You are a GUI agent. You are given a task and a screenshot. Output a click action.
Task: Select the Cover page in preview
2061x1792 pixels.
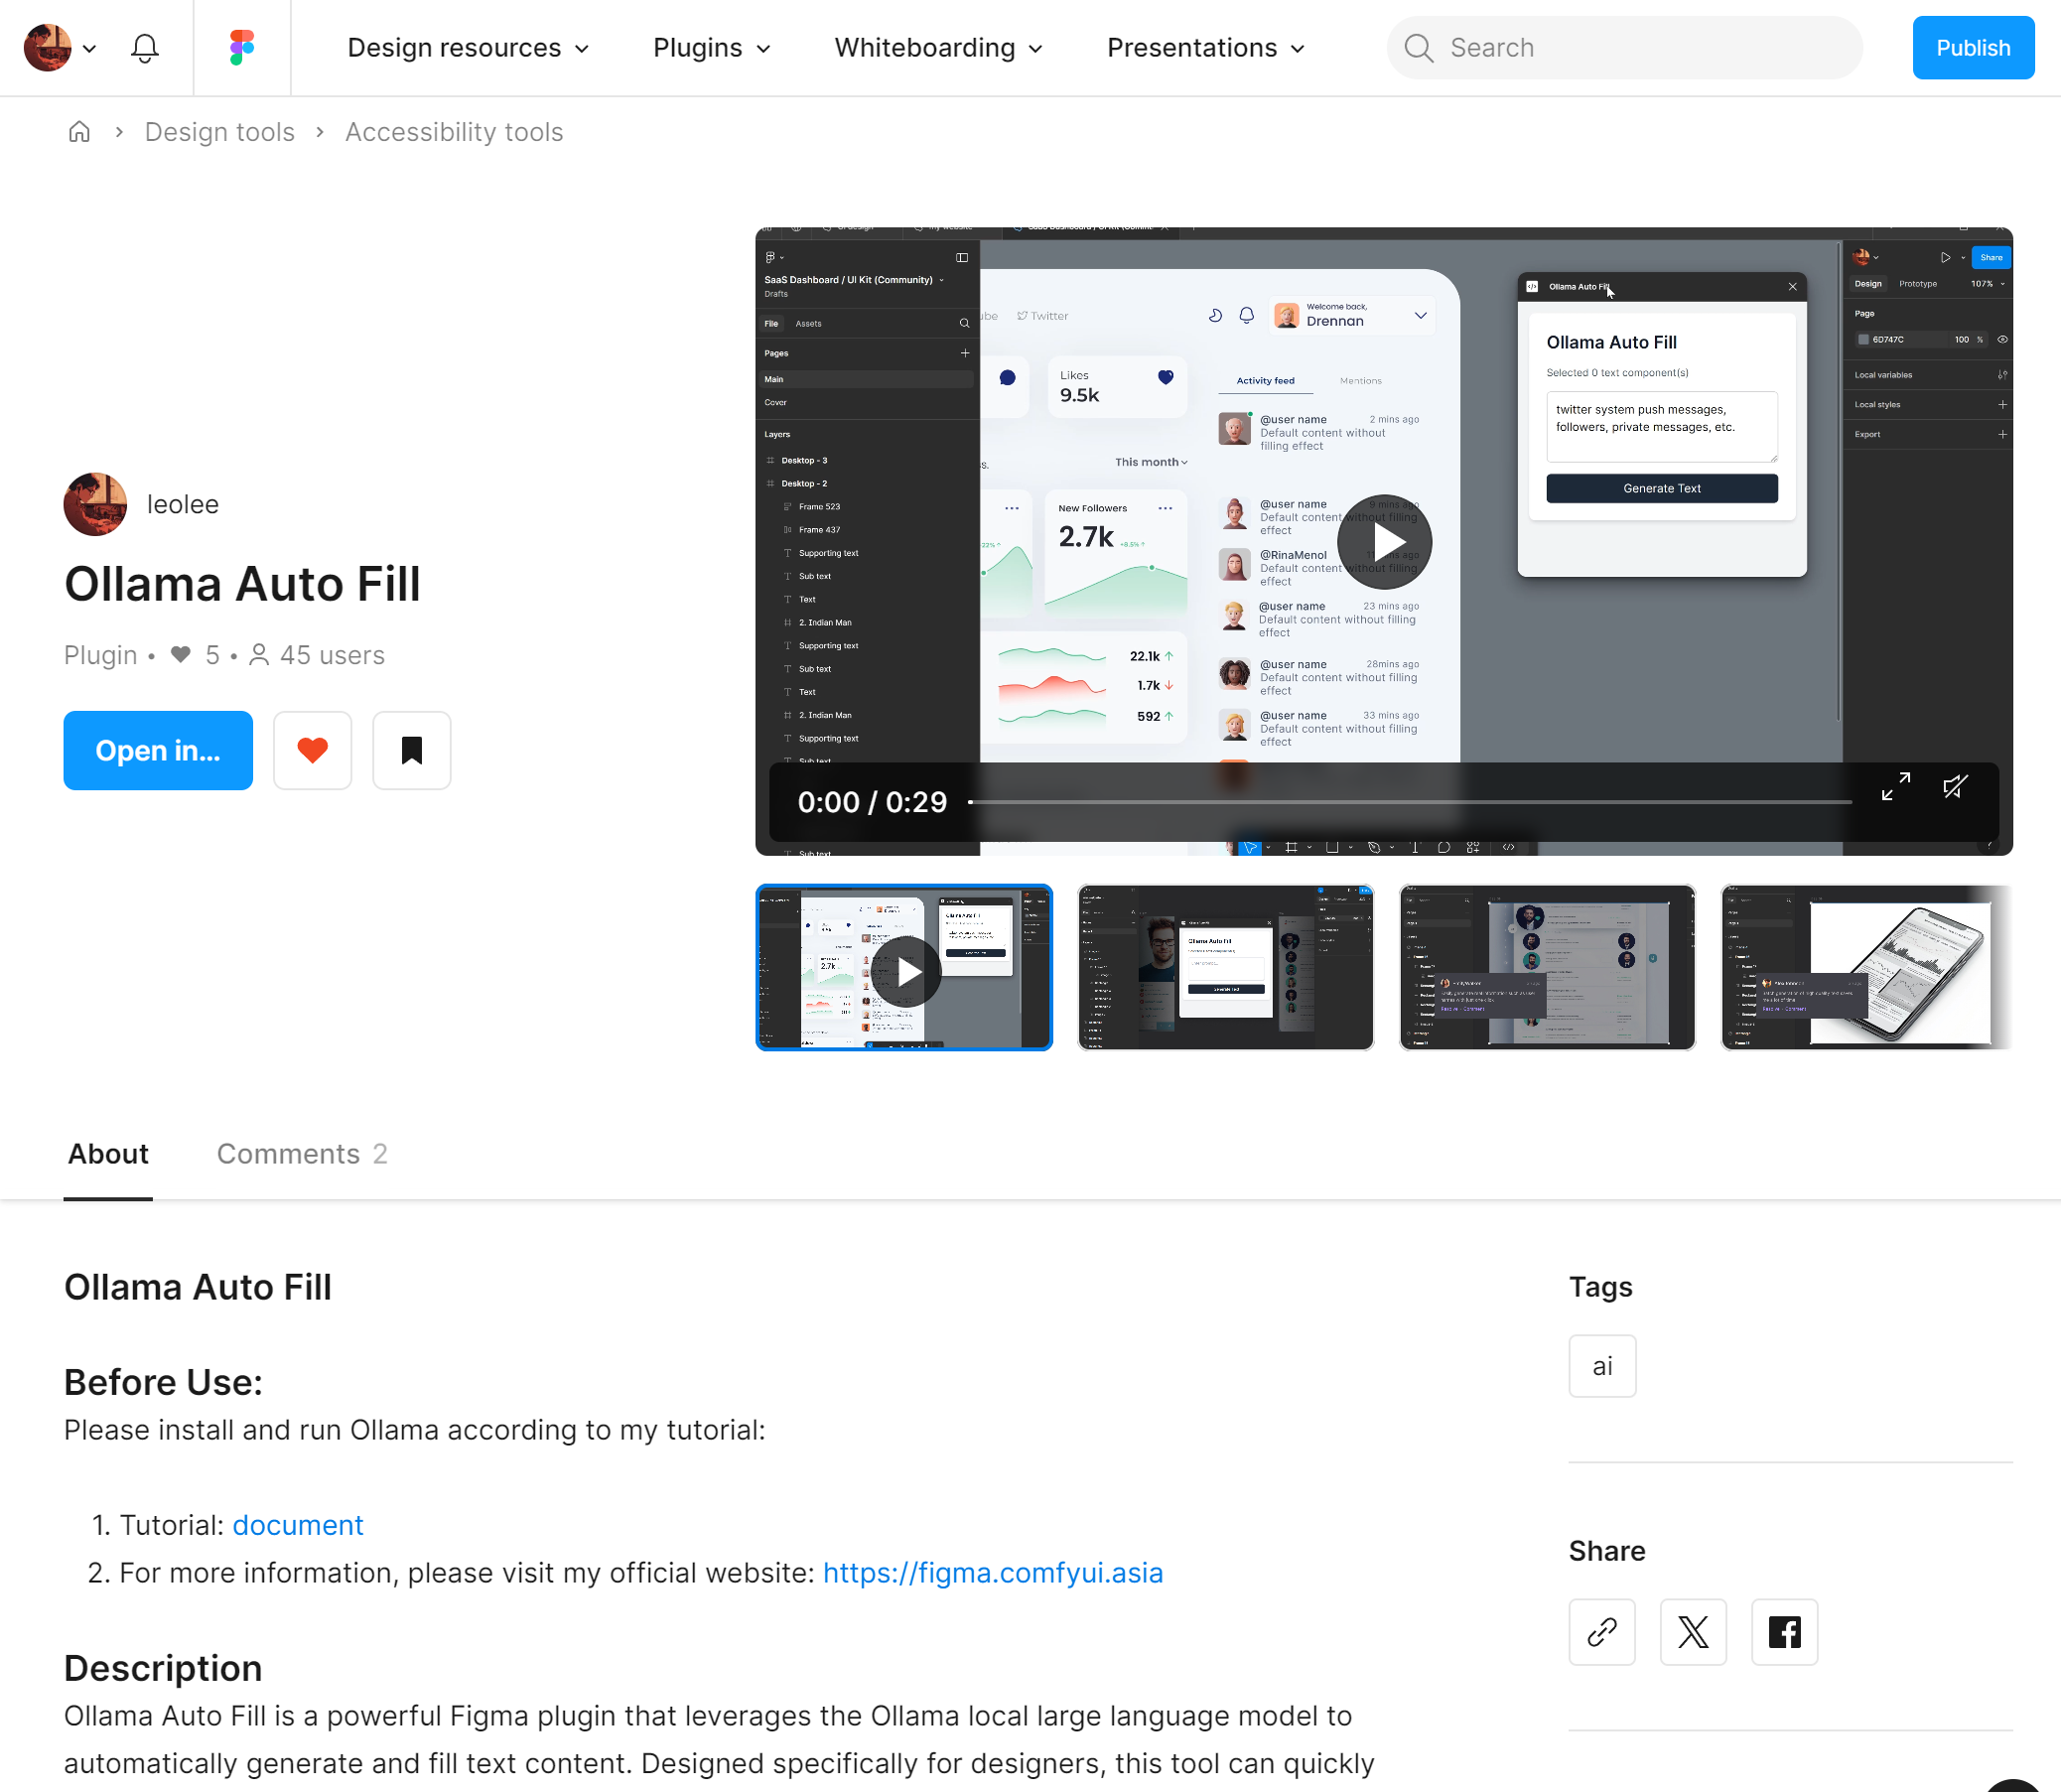pos(776,403)
